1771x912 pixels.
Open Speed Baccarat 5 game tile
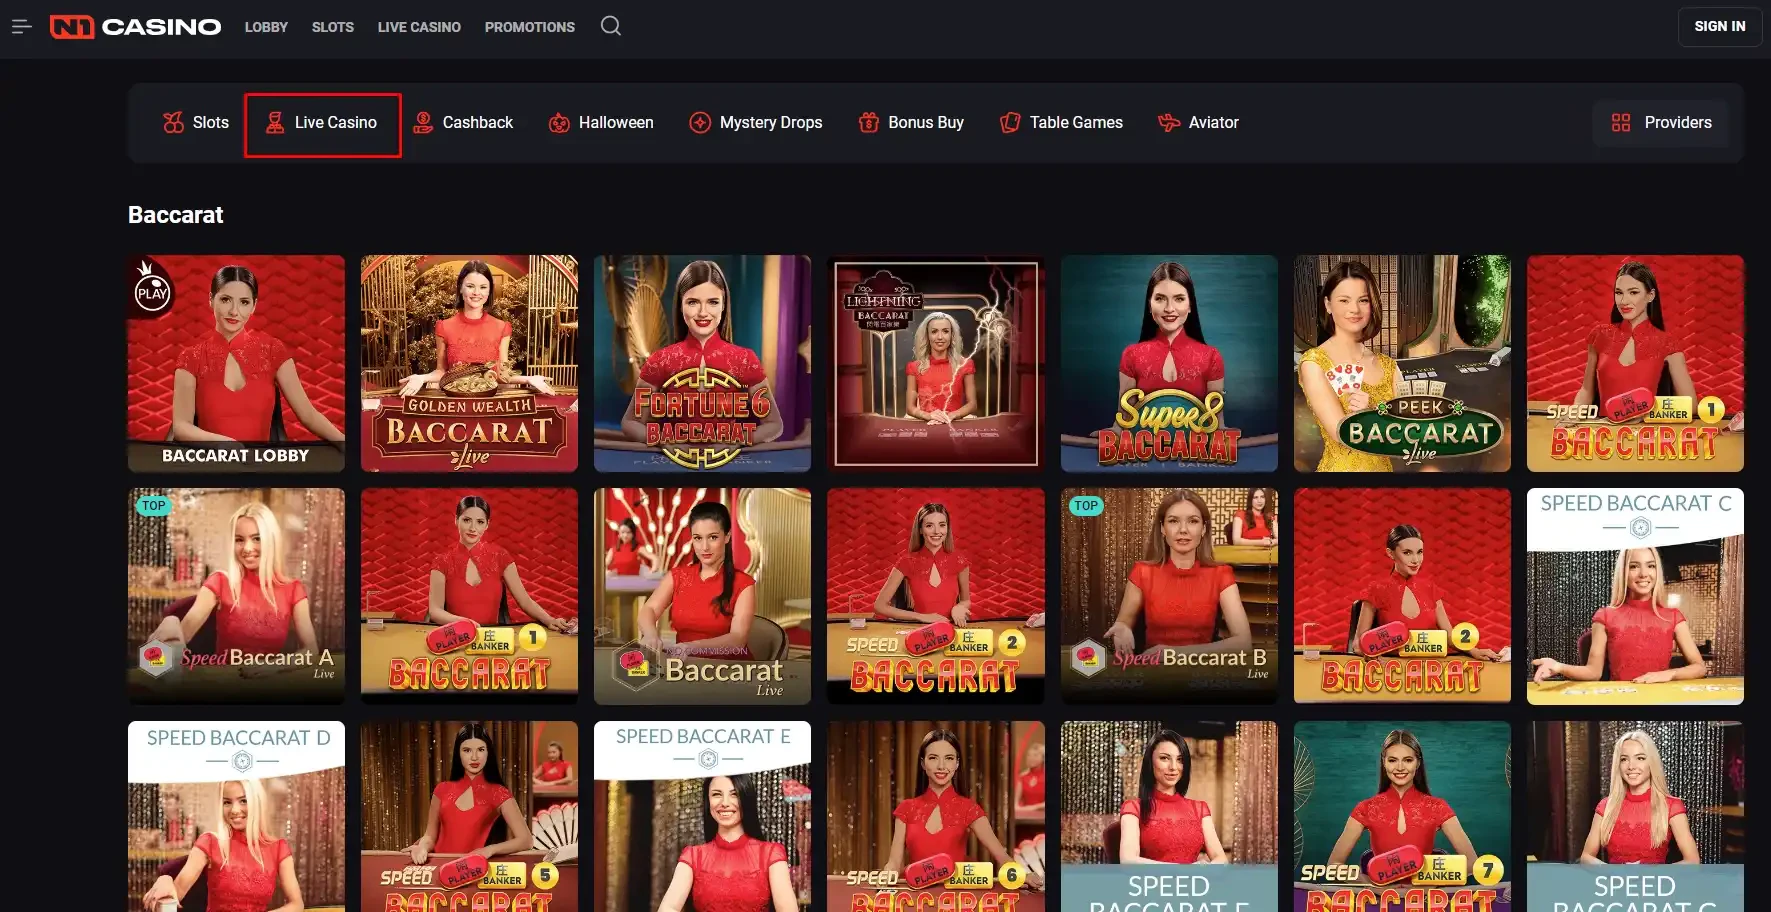[469, 817]
